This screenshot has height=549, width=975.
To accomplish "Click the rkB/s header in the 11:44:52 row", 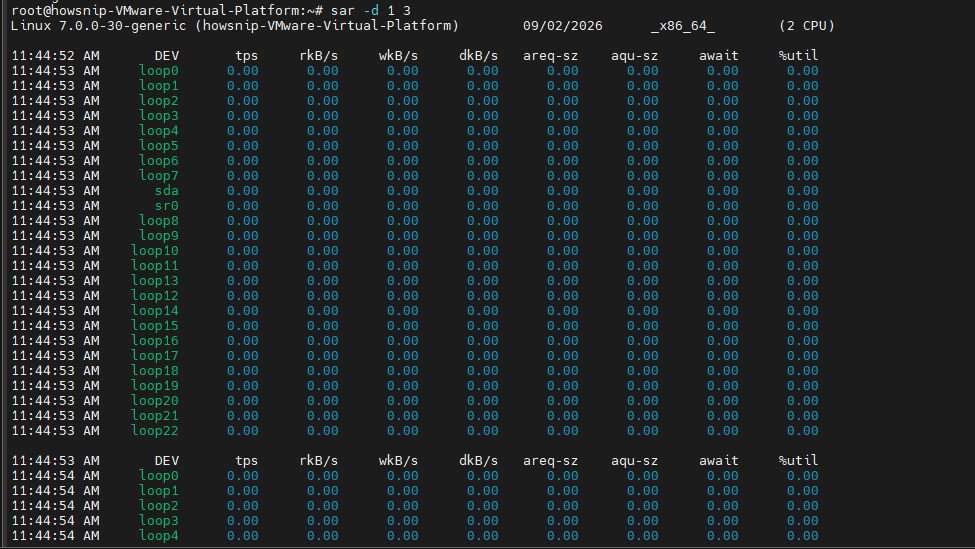I will (x=318, y=55).
